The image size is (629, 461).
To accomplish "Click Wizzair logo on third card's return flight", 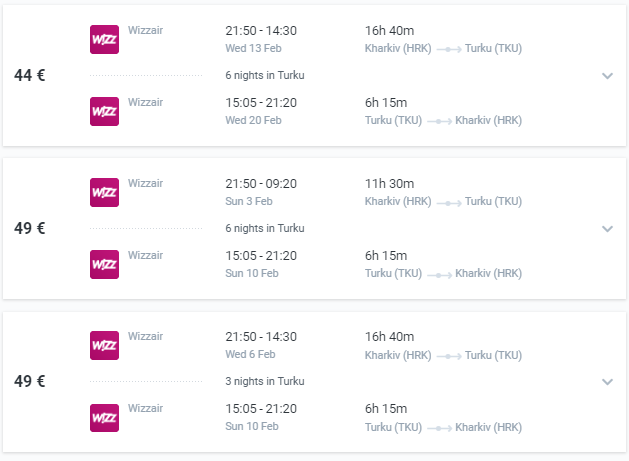I will pyautogui.click(x=104, y=417).
